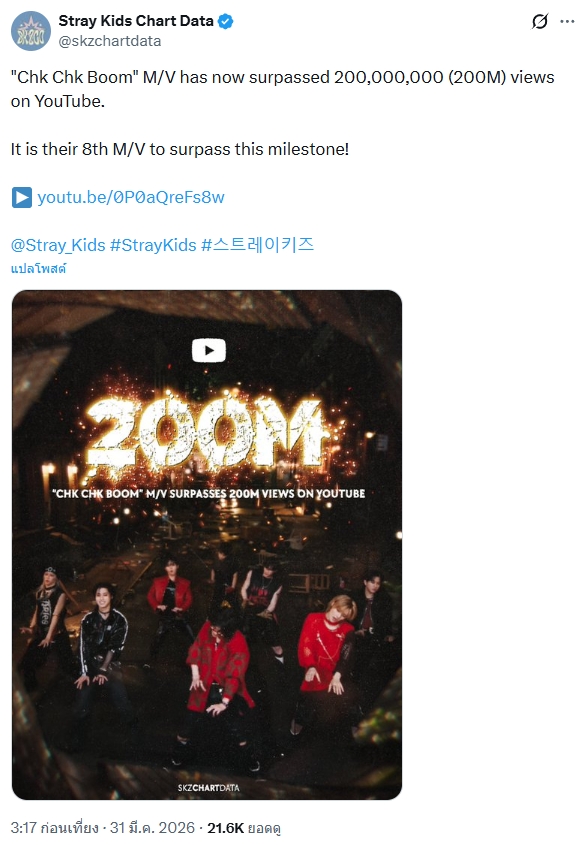Click the image caption about 200M views

pos(208,494)
